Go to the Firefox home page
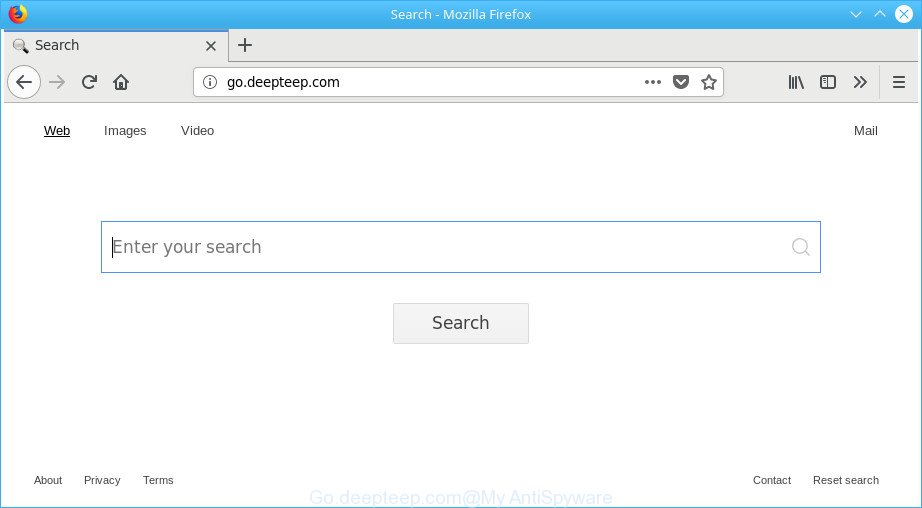The image size is (922, 508). coord(121,82)
